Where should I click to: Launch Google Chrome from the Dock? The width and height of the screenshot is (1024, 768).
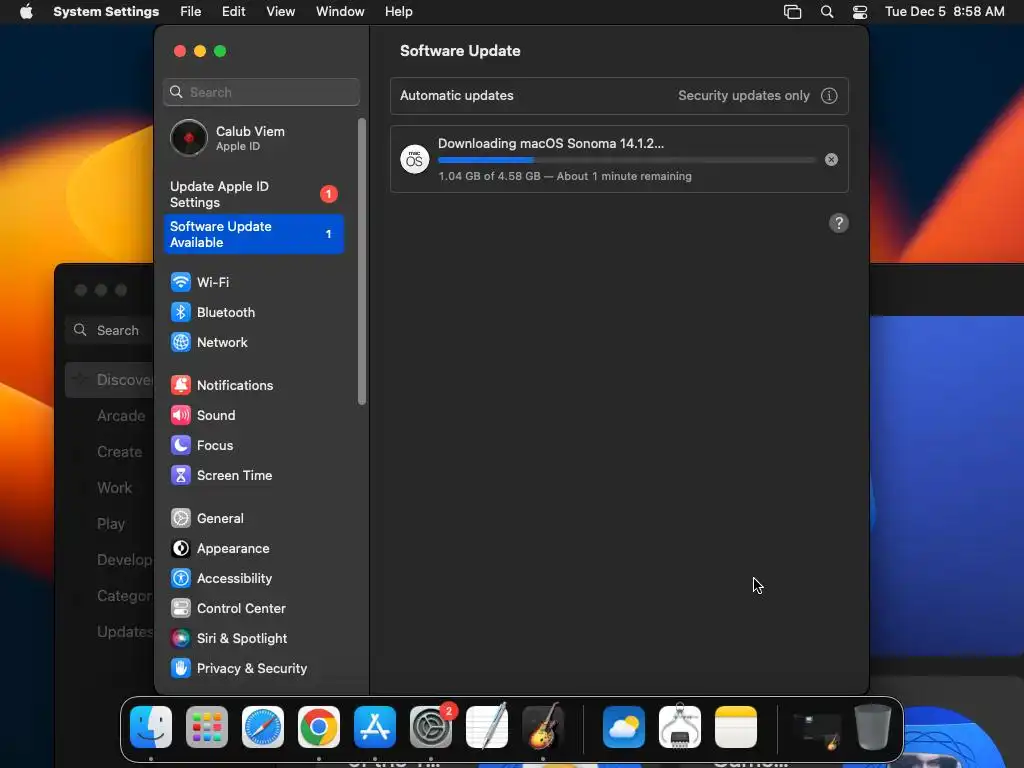coord(319,727)
